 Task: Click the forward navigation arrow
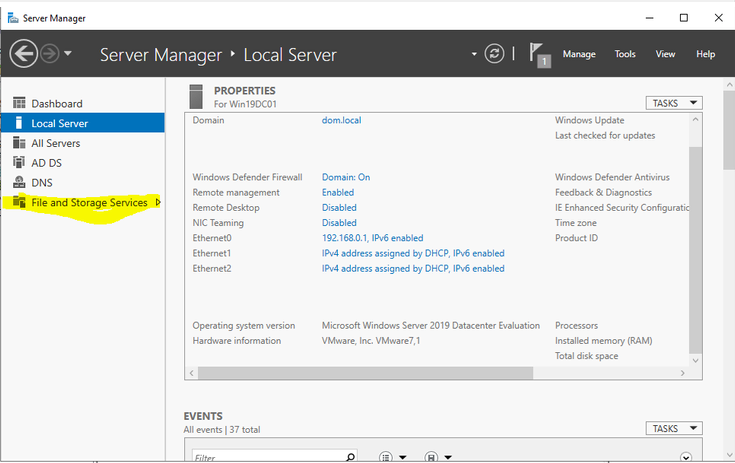coord(49,54)
